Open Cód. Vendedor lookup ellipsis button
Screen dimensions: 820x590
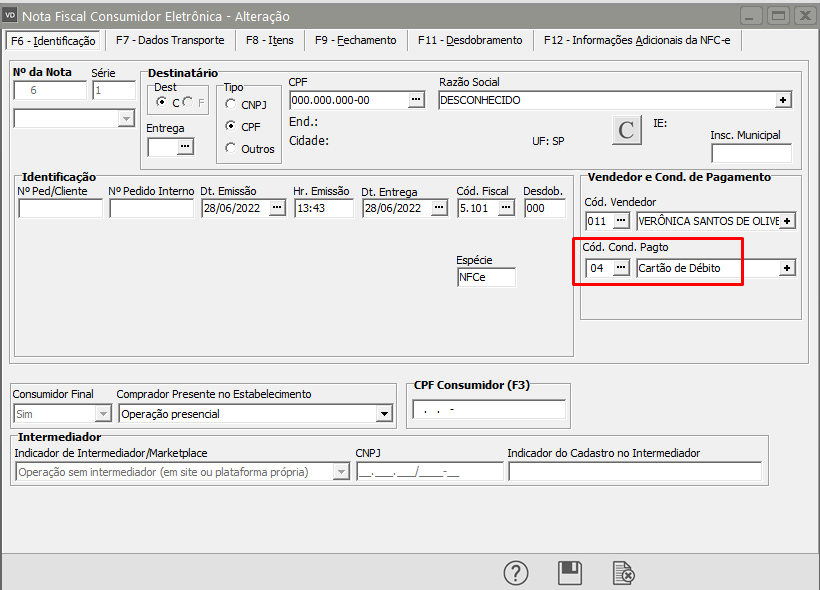pos(621,220)
